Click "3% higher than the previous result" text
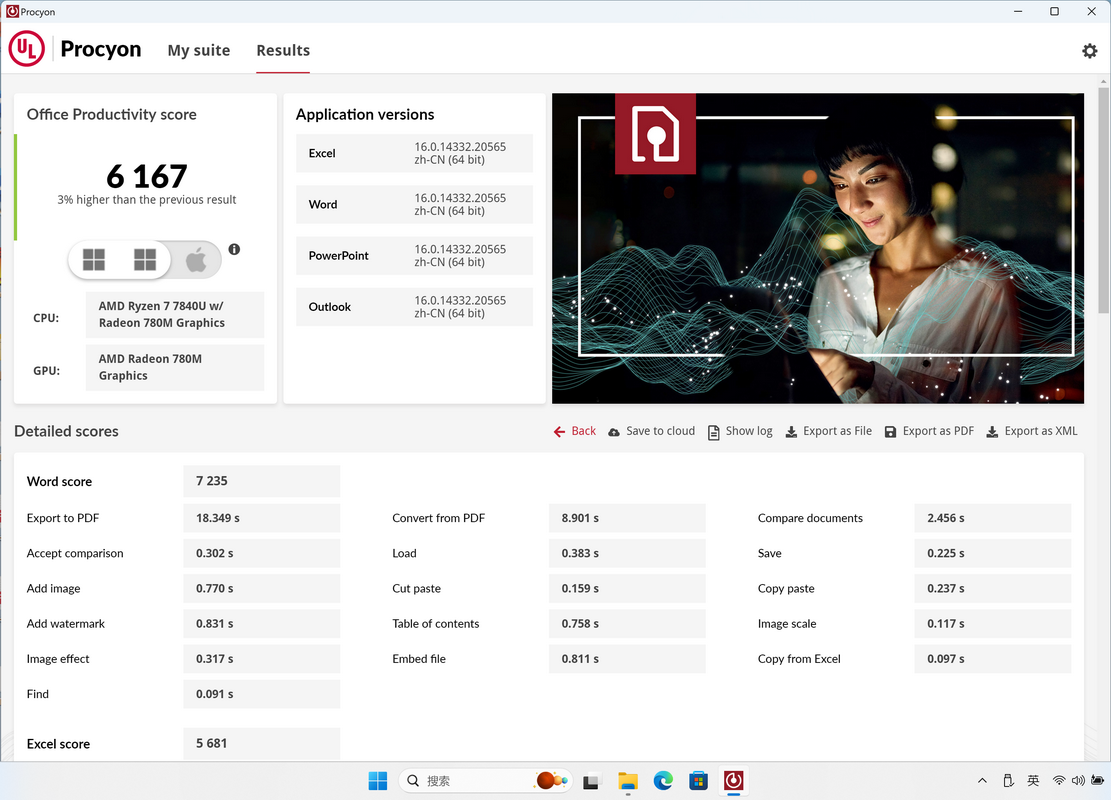 147,200
